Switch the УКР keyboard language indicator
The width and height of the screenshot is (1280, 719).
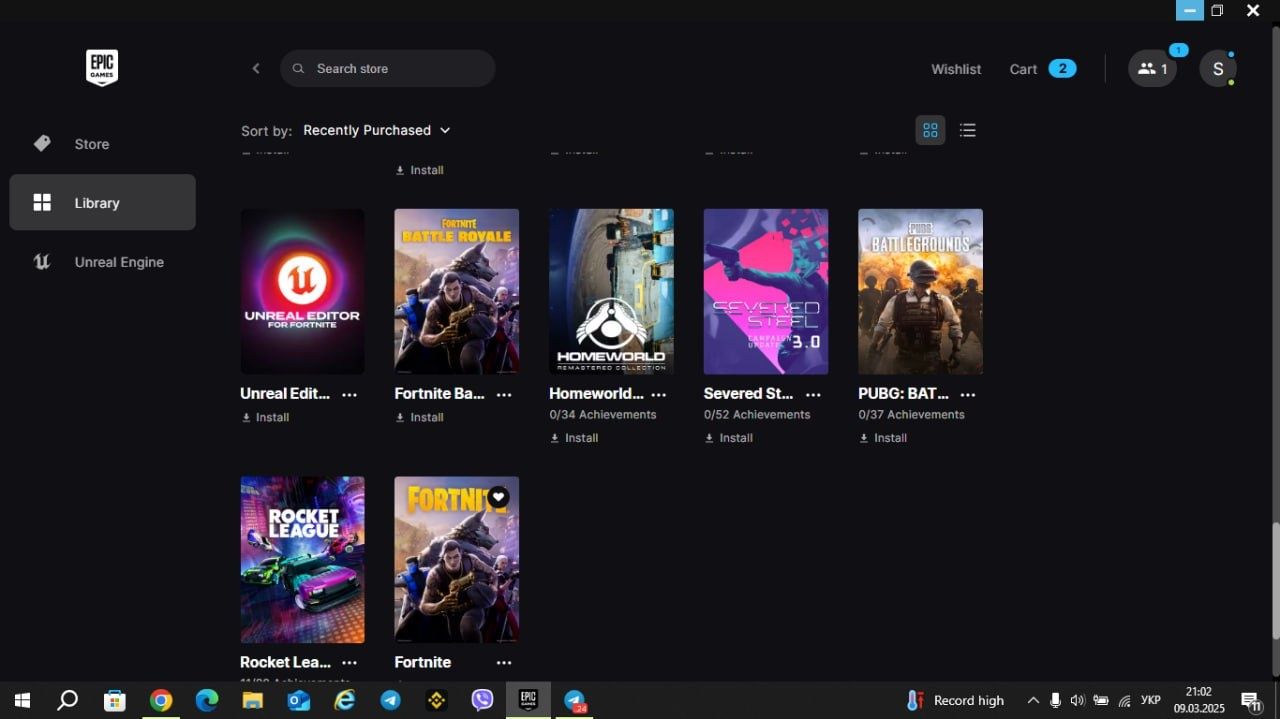point(1151,700)
